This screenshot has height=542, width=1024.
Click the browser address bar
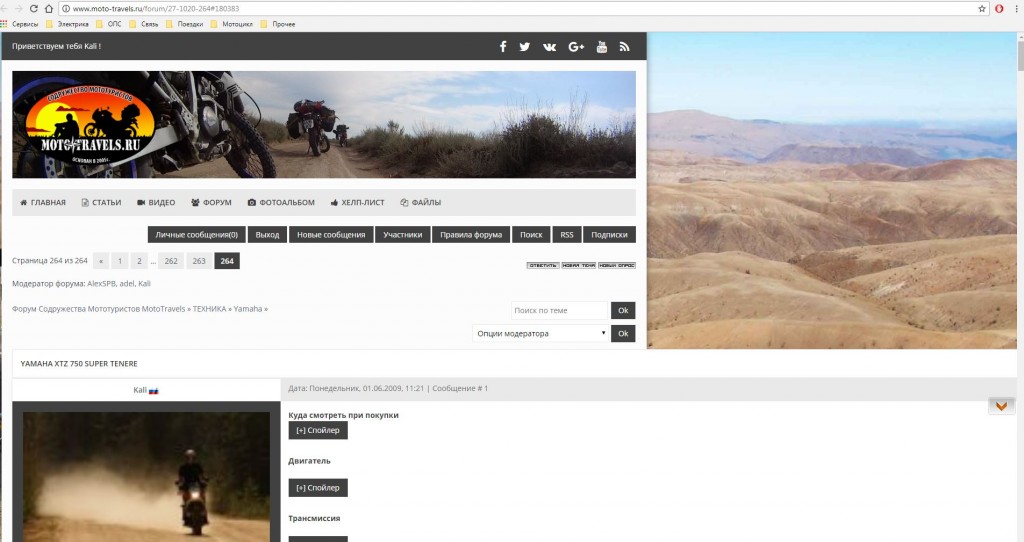pos(522,8)
